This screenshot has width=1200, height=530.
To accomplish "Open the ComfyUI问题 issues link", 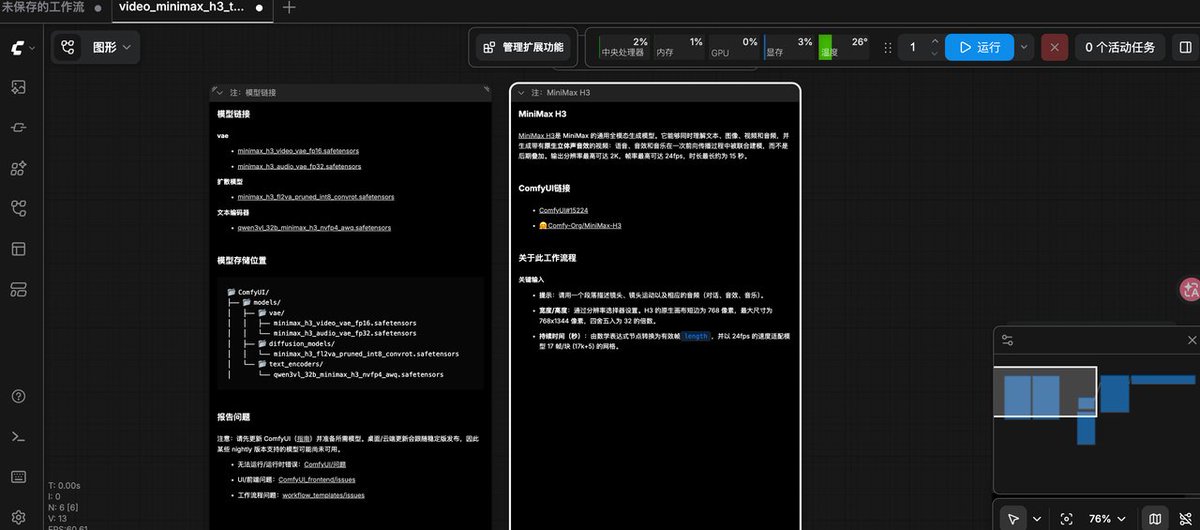I will (324, 465).
